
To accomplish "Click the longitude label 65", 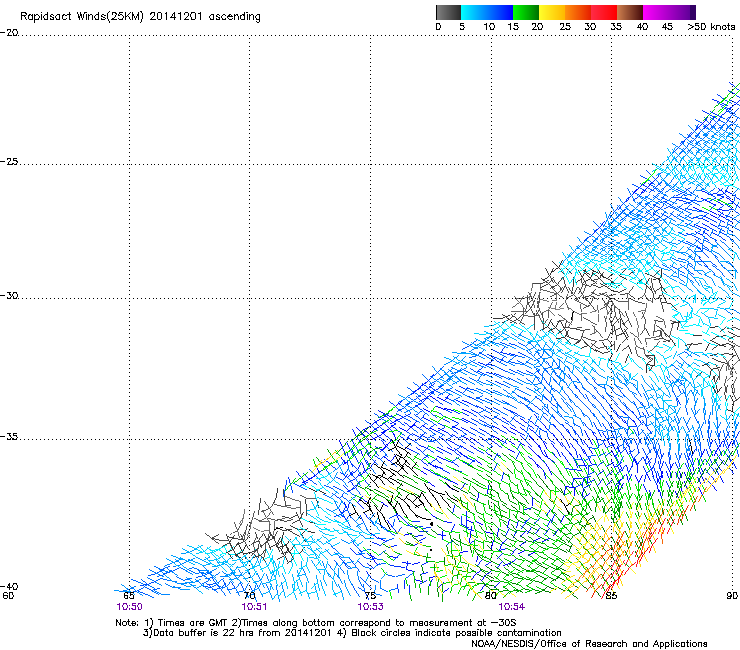I will (x=129, y=596).
